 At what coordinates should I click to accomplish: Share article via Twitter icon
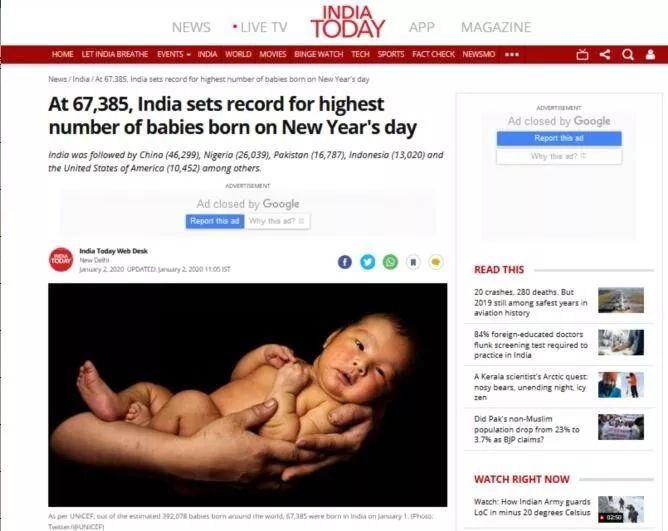(368, 262)
